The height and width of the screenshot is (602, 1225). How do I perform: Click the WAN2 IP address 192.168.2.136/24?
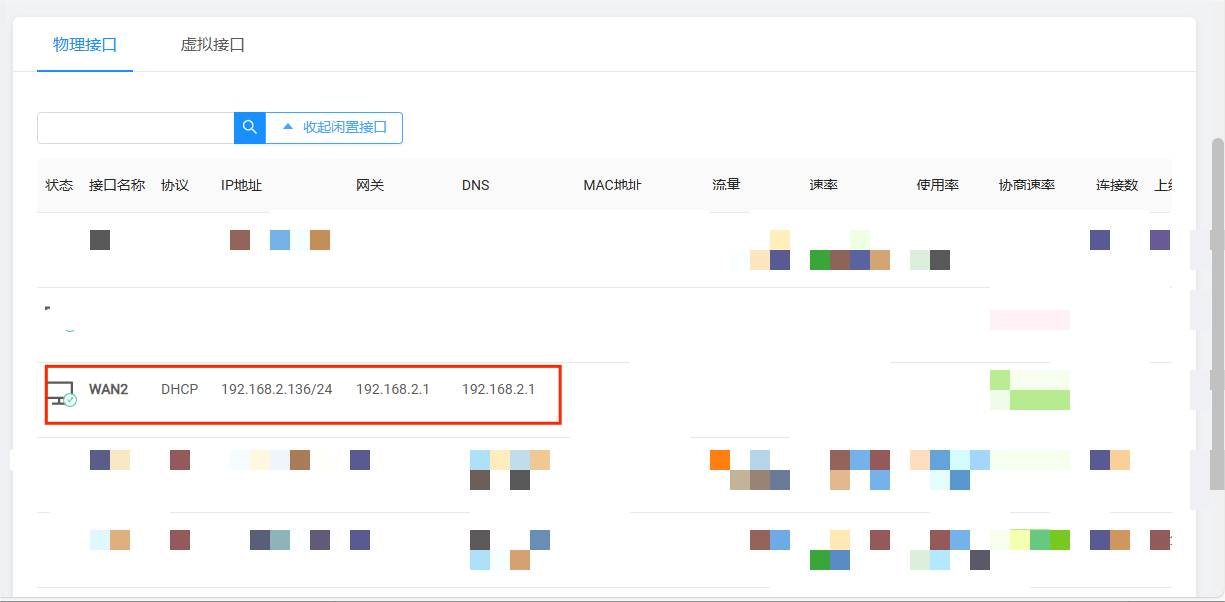click(276, 389)
